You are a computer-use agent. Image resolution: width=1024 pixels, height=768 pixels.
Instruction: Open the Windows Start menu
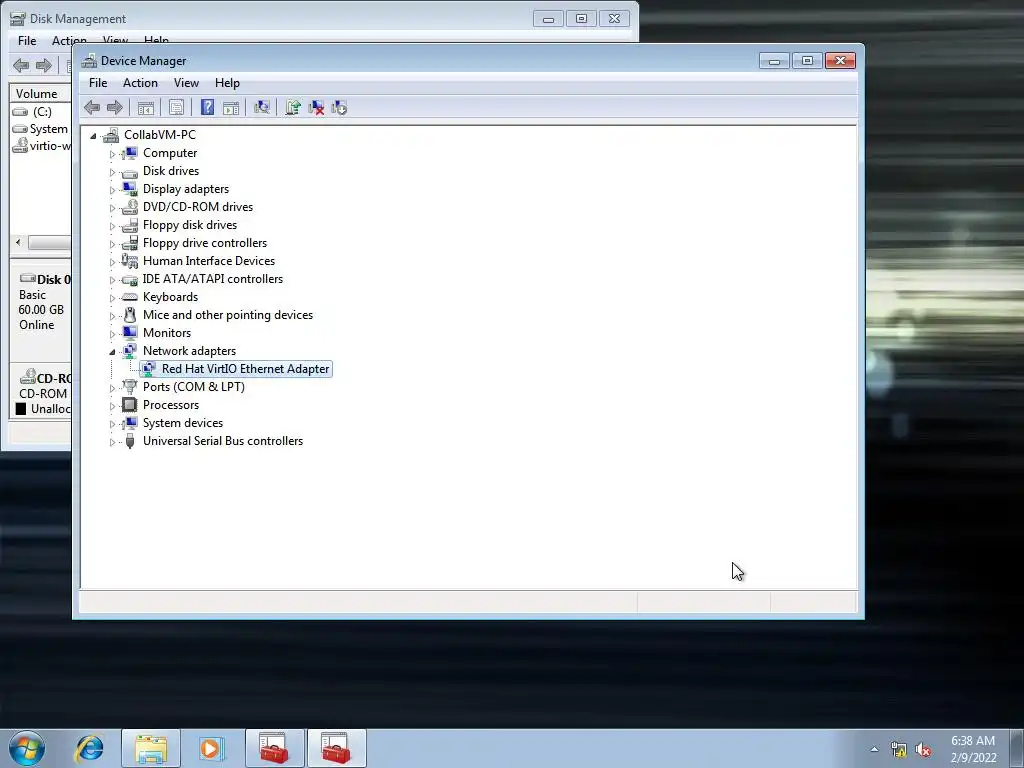pyautogui.click(x=27, y=748)
